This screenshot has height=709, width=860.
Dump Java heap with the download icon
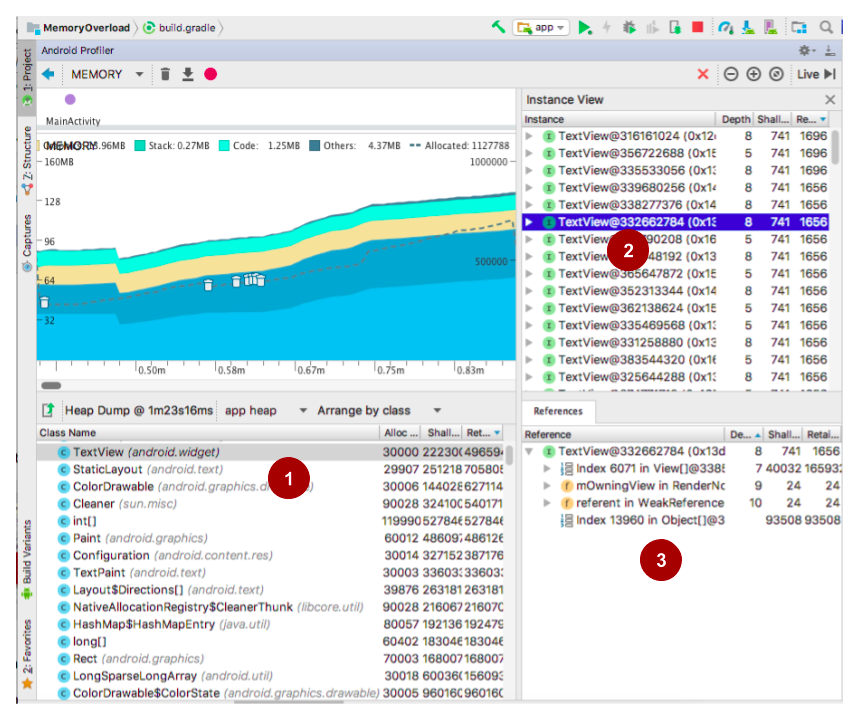coord(188,74)
